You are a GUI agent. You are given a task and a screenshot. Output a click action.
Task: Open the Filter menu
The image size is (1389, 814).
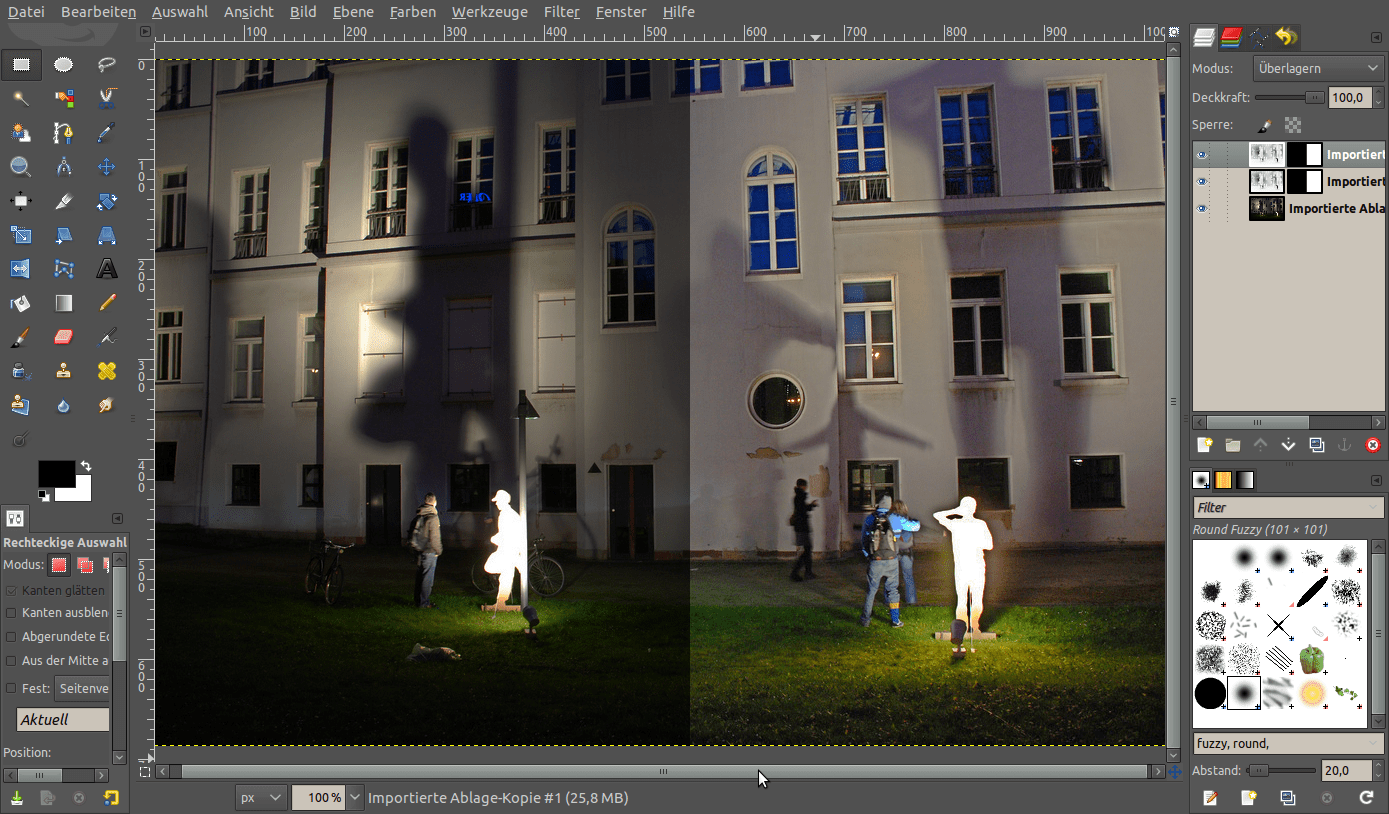point(561,11)
